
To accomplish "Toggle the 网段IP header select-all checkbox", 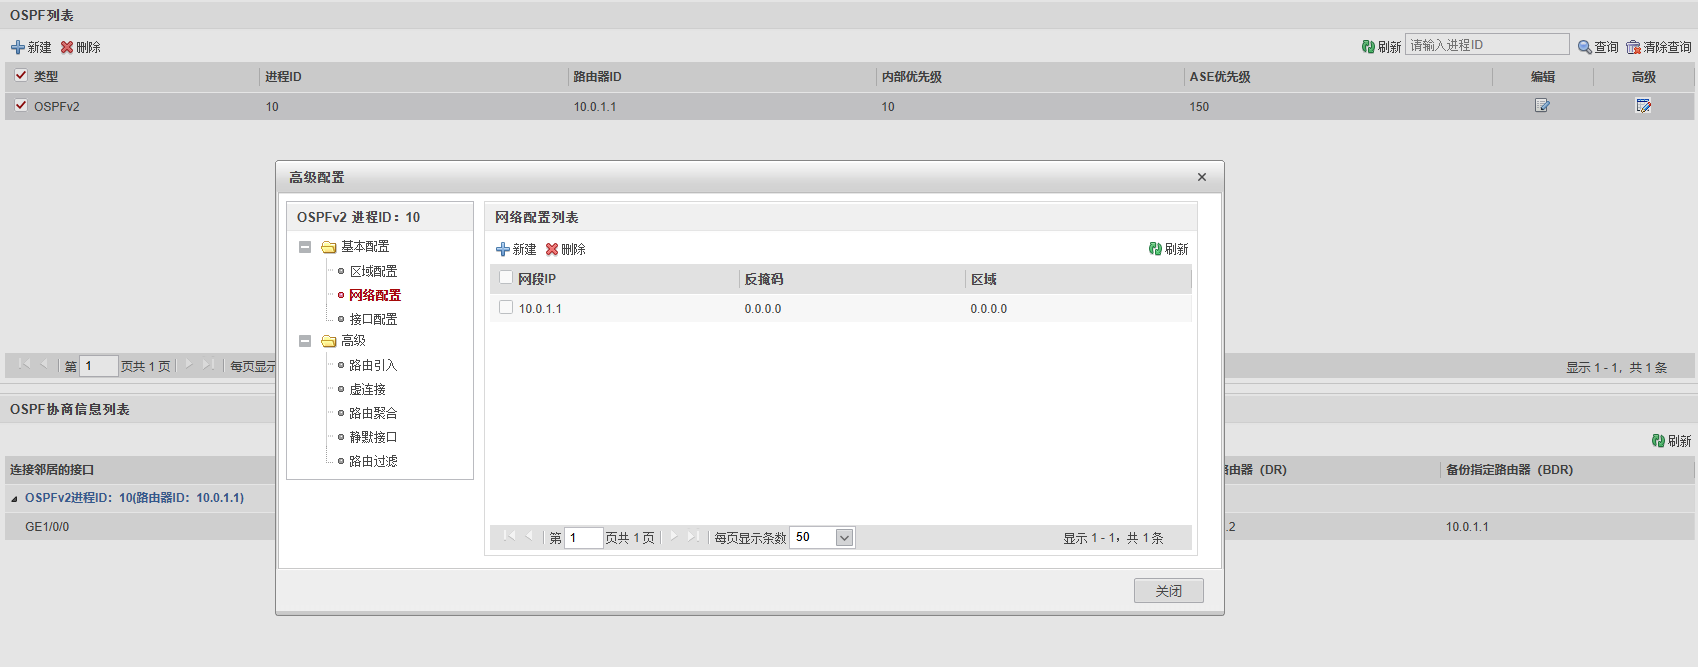I will pos(506,278).
